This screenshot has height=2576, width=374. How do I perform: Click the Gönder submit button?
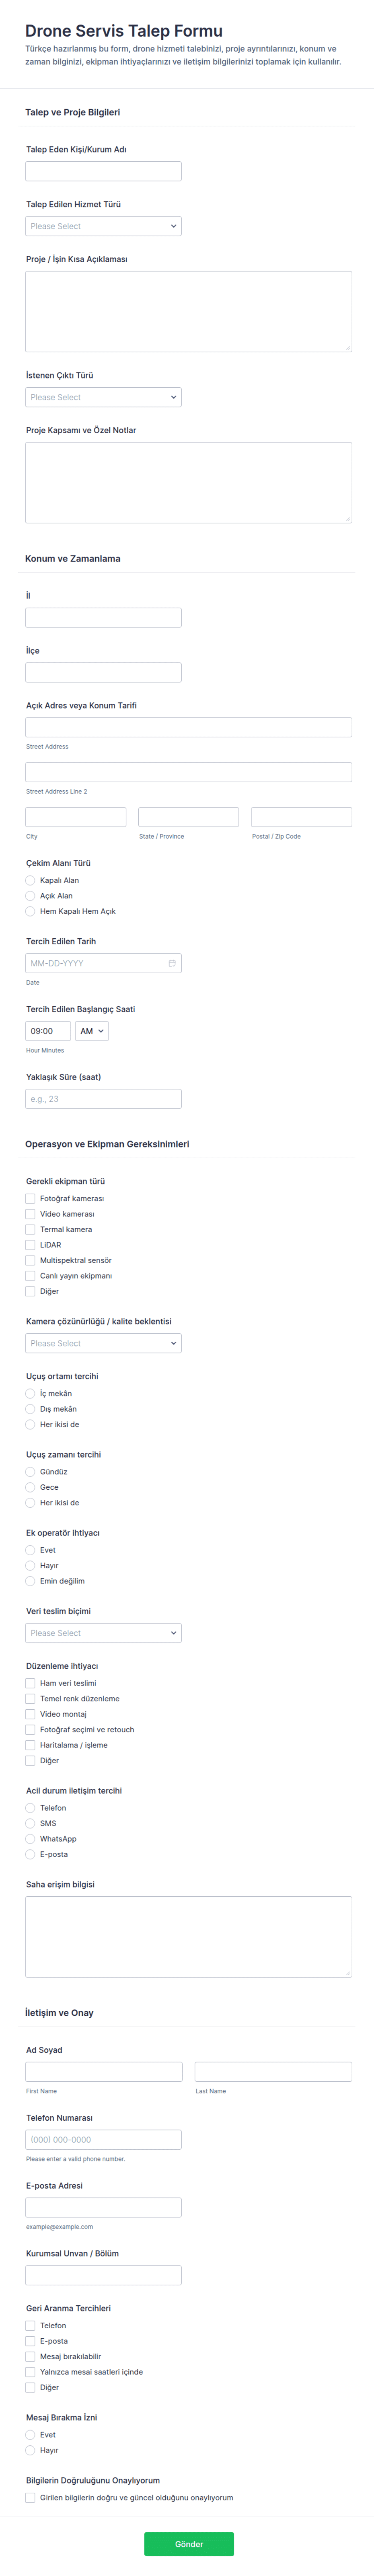point(189,2544)
